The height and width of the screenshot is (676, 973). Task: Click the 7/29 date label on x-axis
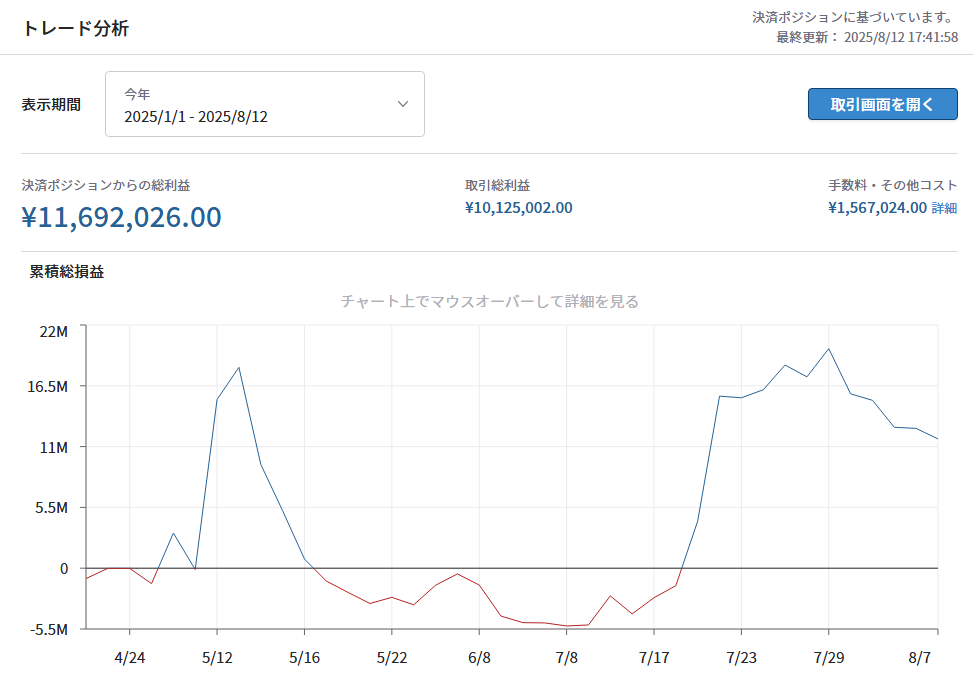[x=829, y=657]
